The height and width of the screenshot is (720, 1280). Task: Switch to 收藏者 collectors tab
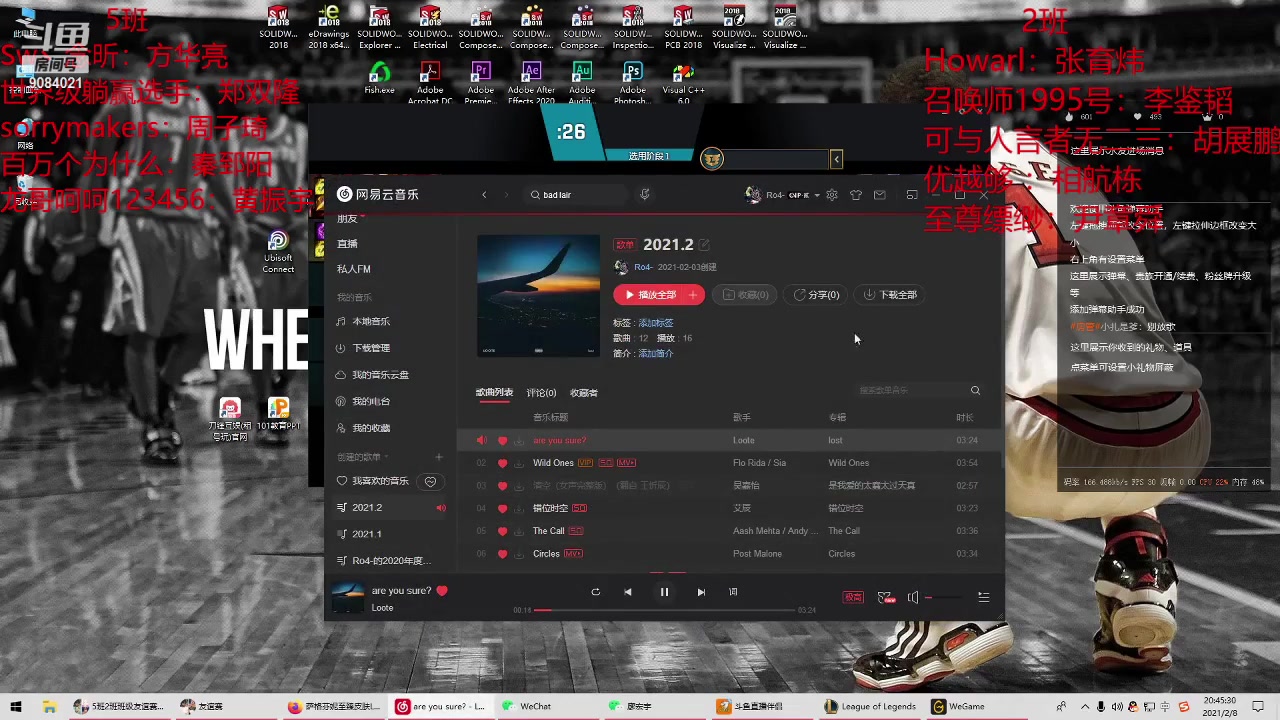pos(584,393)
